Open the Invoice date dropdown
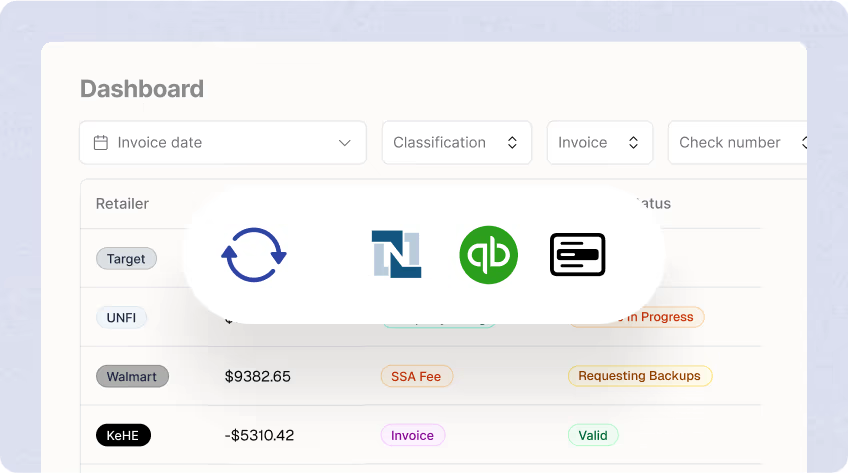The image size is (848, 473). pos(223,143)
